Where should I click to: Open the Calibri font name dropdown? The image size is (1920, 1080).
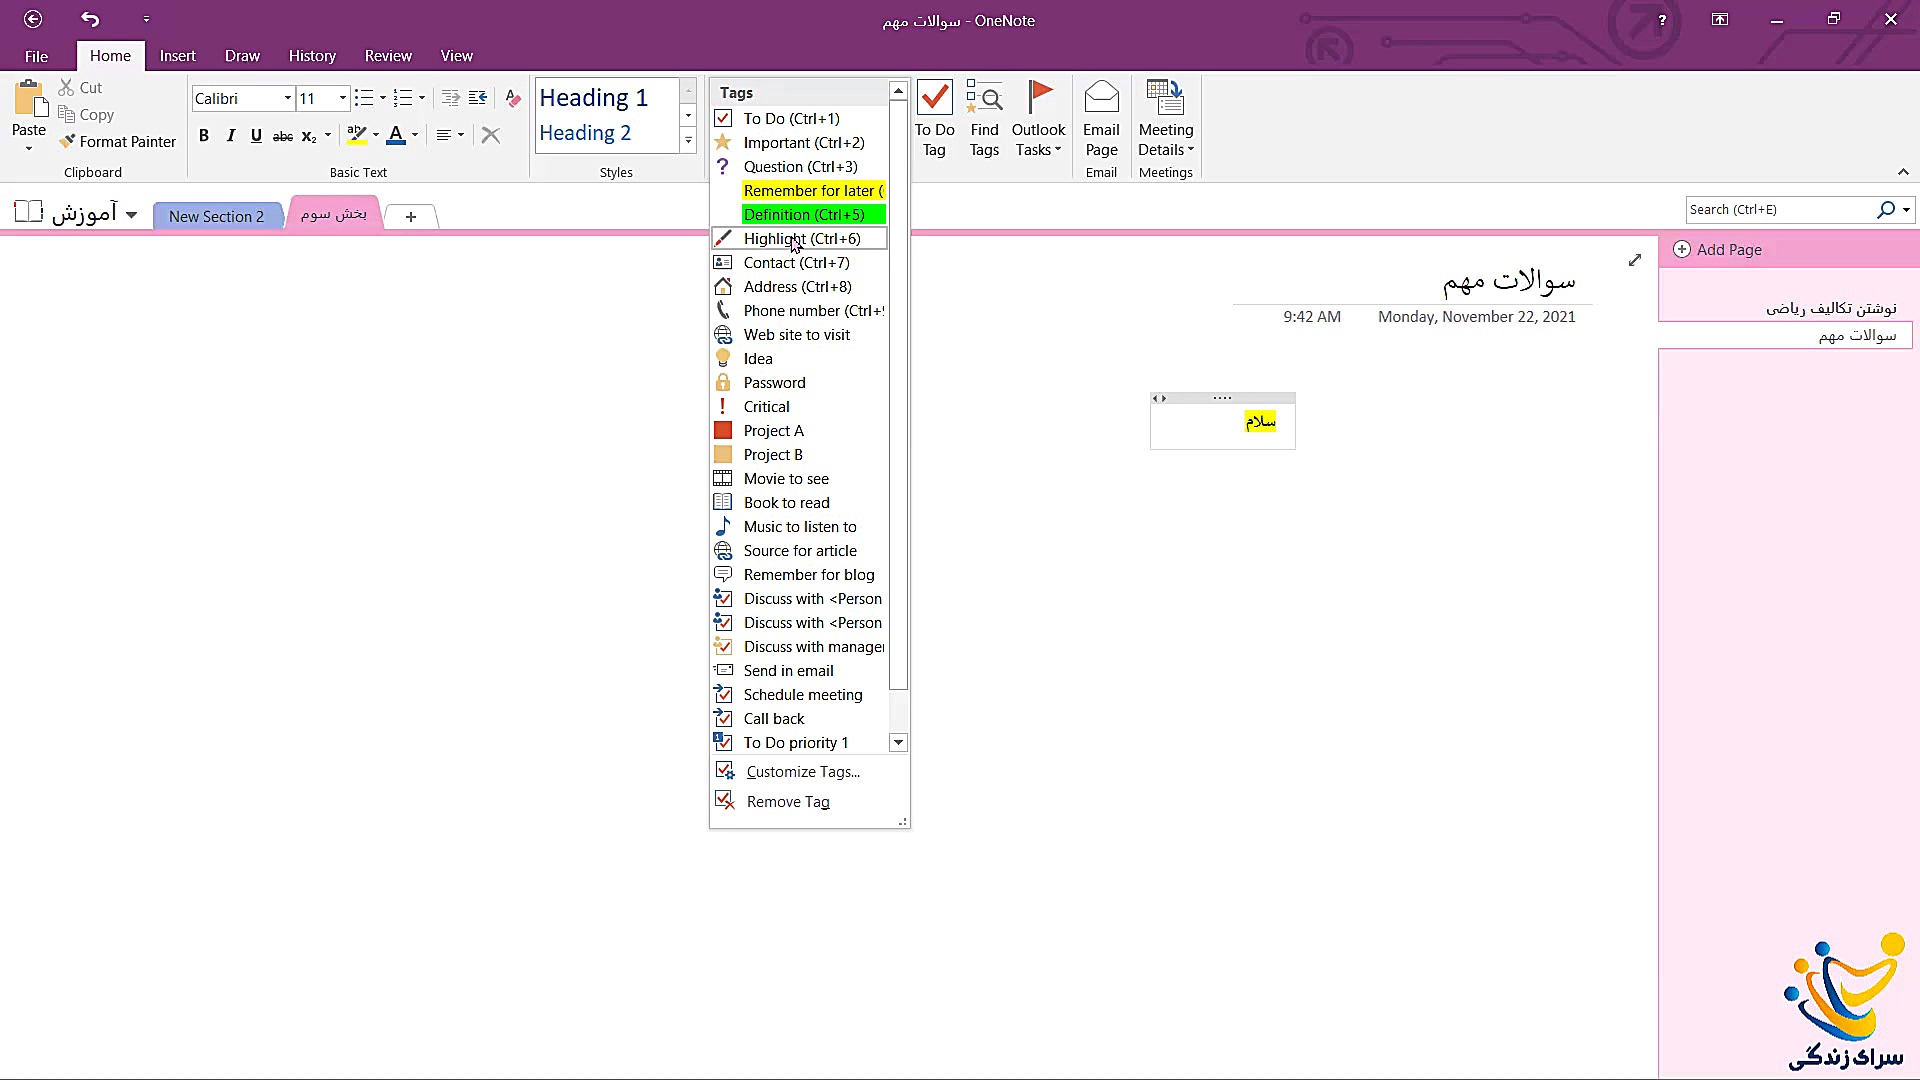(288, 98)
